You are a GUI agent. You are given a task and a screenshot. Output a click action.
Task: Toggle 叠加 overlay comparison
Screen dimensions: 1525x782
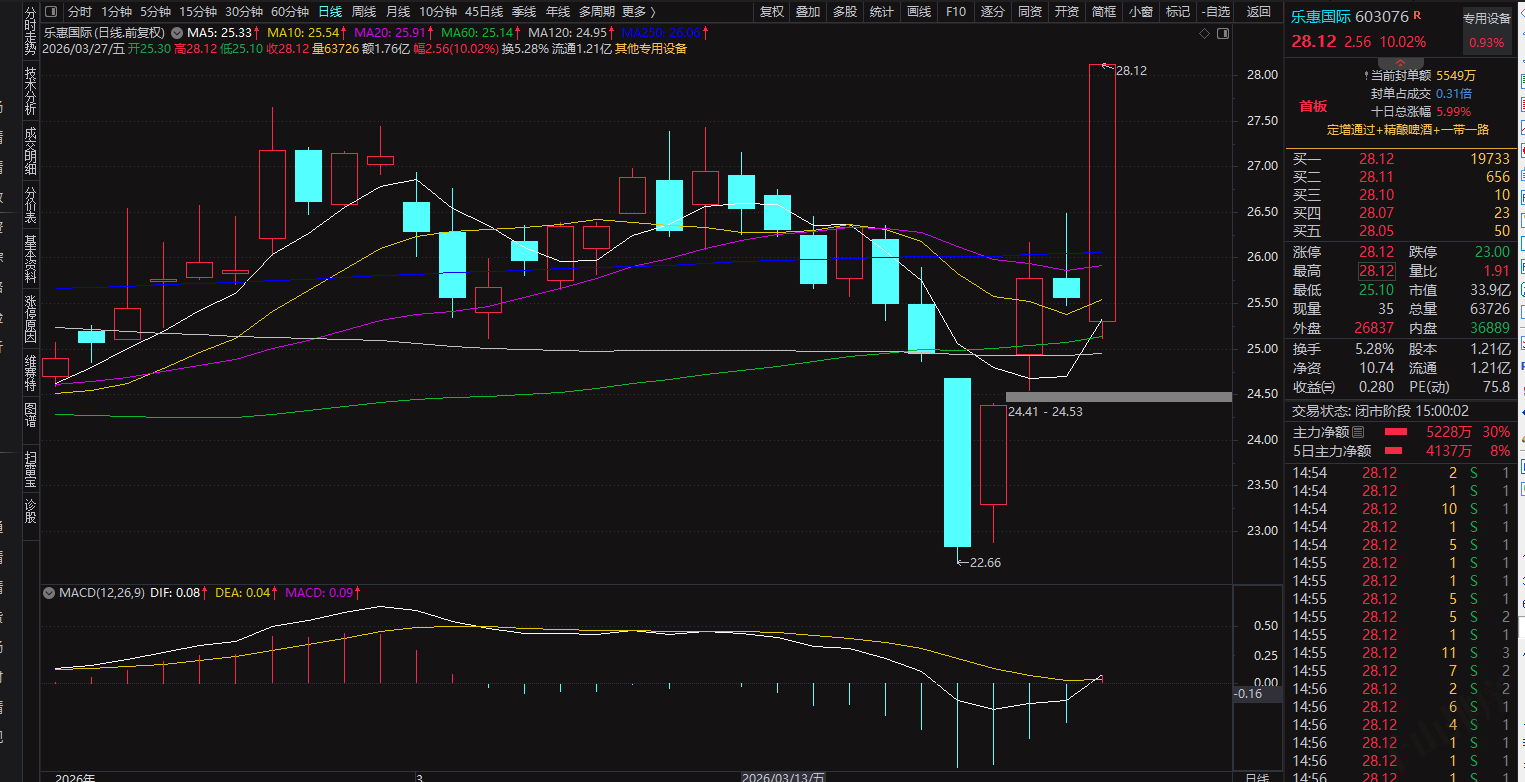click(x=808, y=12)
